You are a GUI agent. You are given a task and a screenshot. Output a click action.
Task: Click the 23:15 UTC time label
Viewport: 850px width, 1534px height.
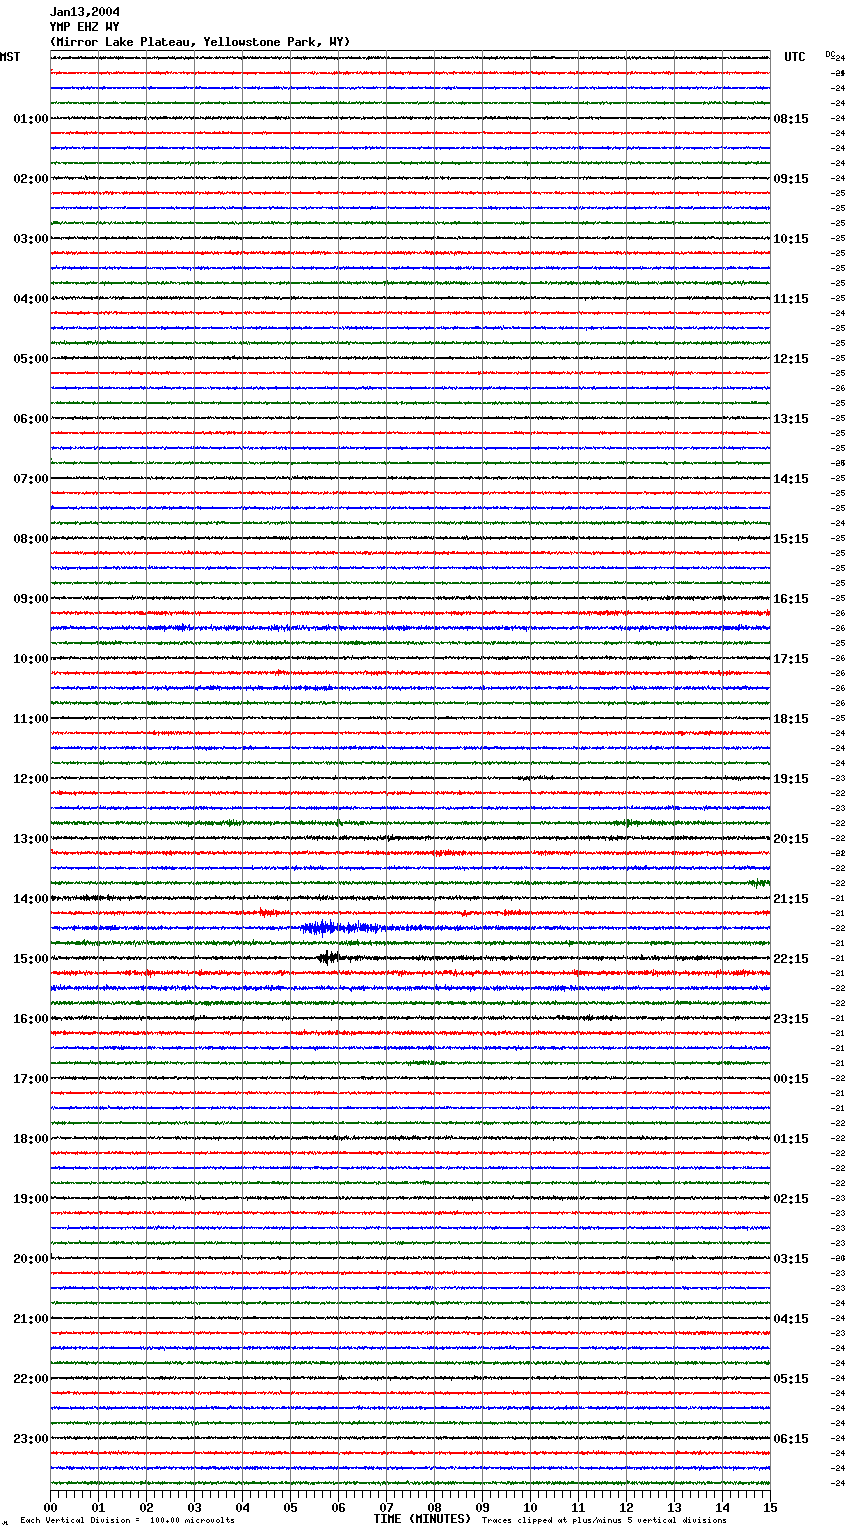(791, 1019)
